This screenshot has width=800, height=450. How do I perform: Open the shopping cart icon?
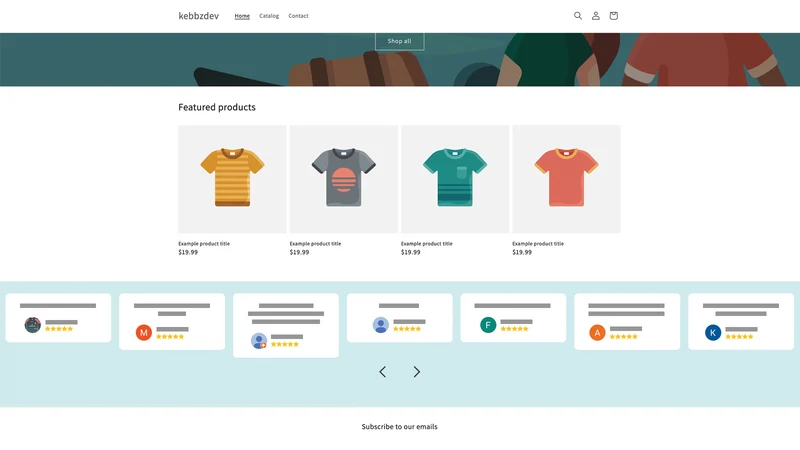[x=613, y=16]
